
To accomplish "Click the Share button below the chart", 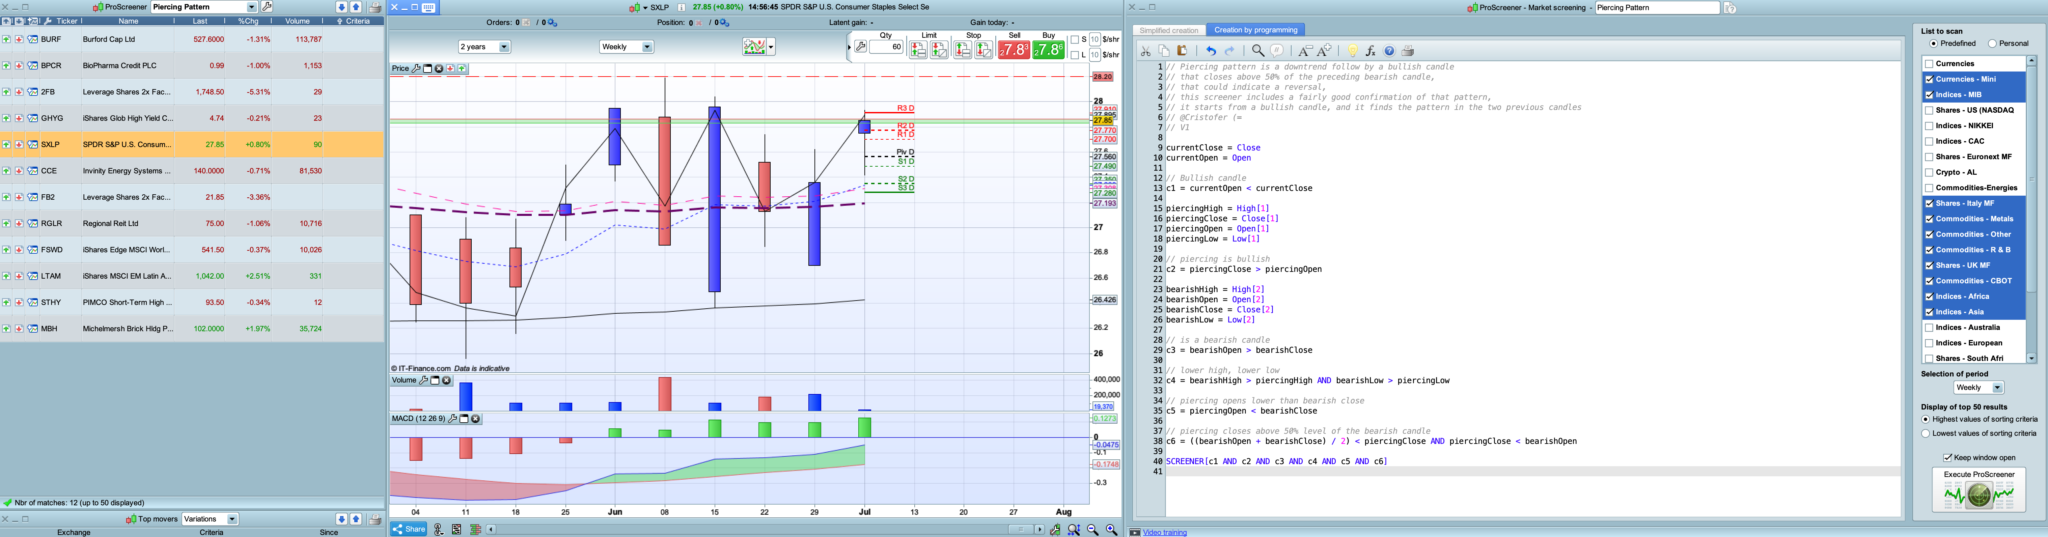I will (409, 529).
